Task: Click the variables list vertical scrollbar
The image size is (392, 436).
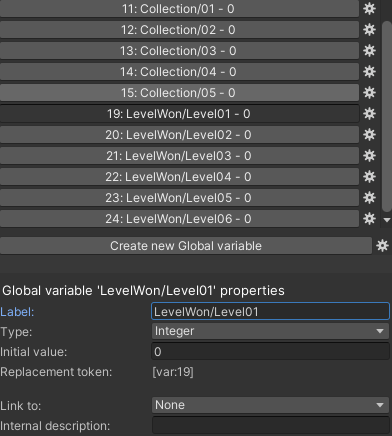Action: 386,117
